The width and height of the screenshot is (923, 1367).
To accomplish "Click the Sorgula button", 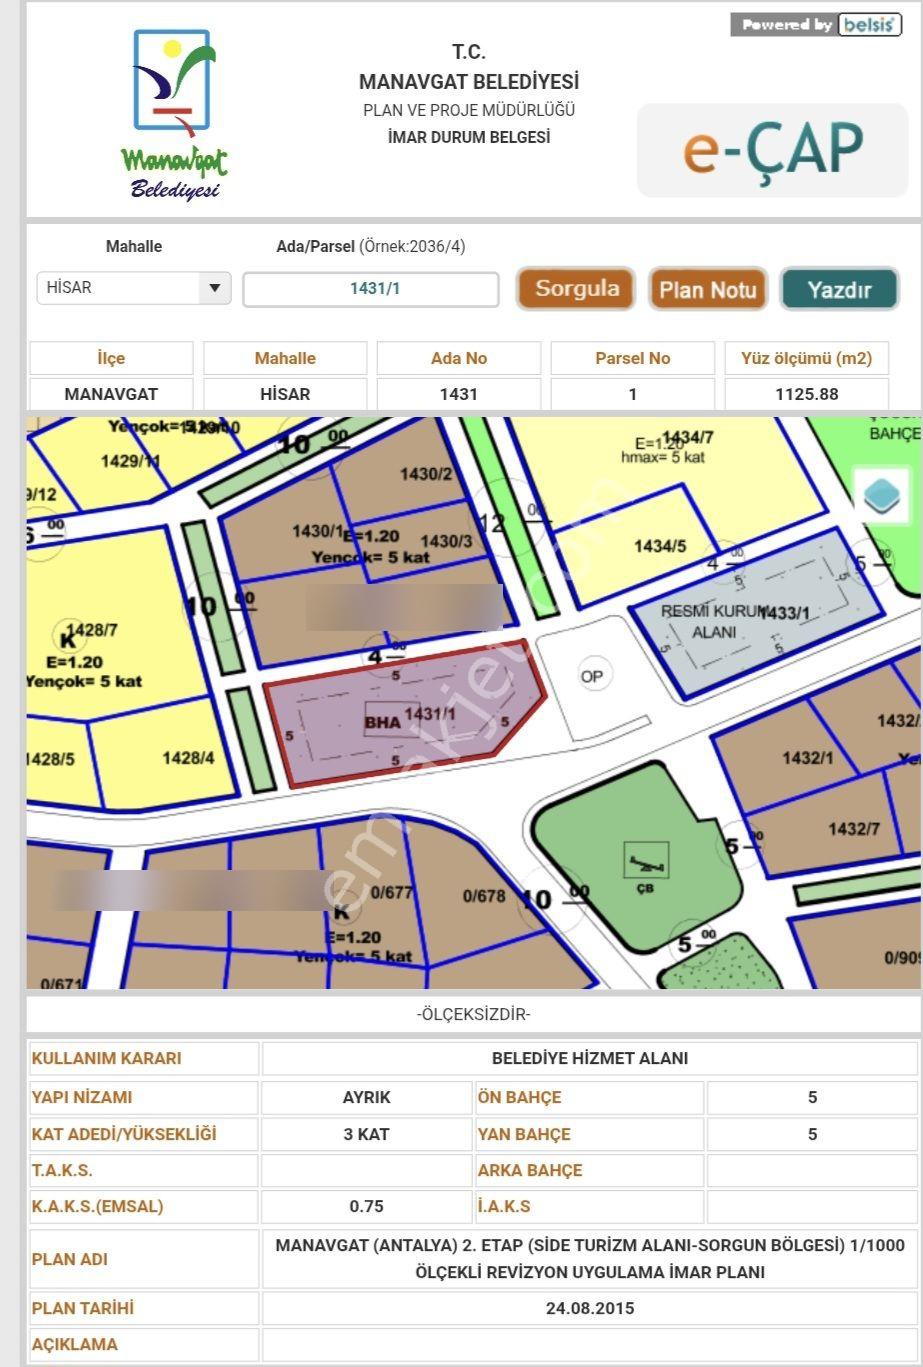I will pos(576,289).
